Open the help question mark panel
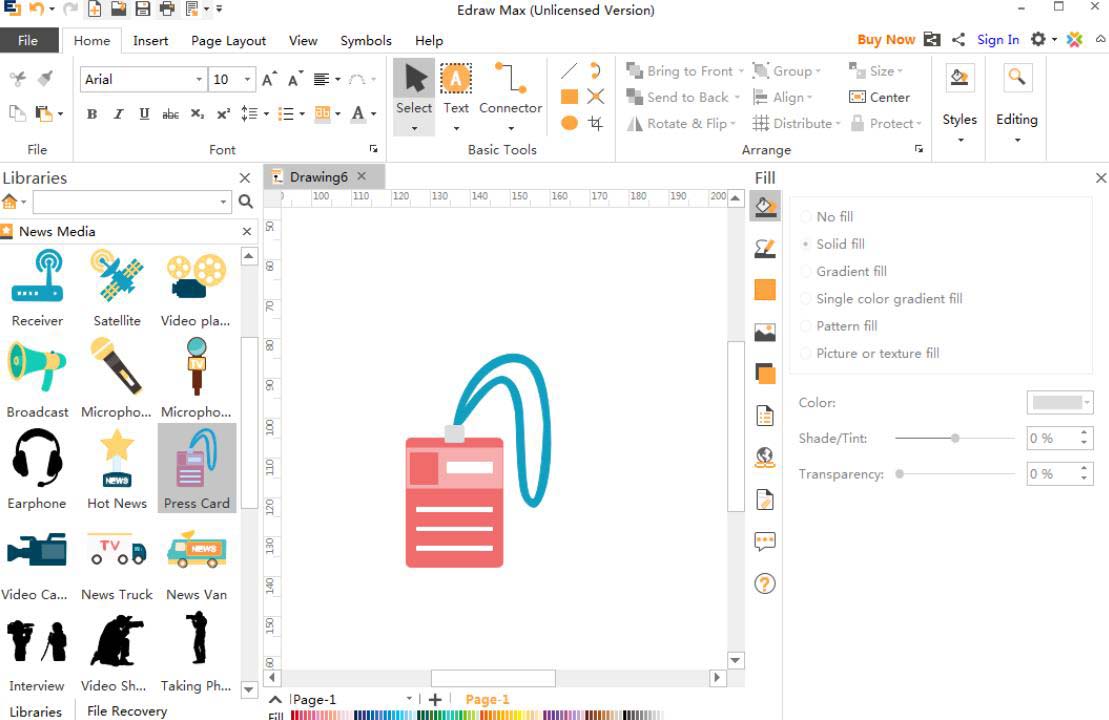This screenshot has height=720, width=1109. (765, 584)
